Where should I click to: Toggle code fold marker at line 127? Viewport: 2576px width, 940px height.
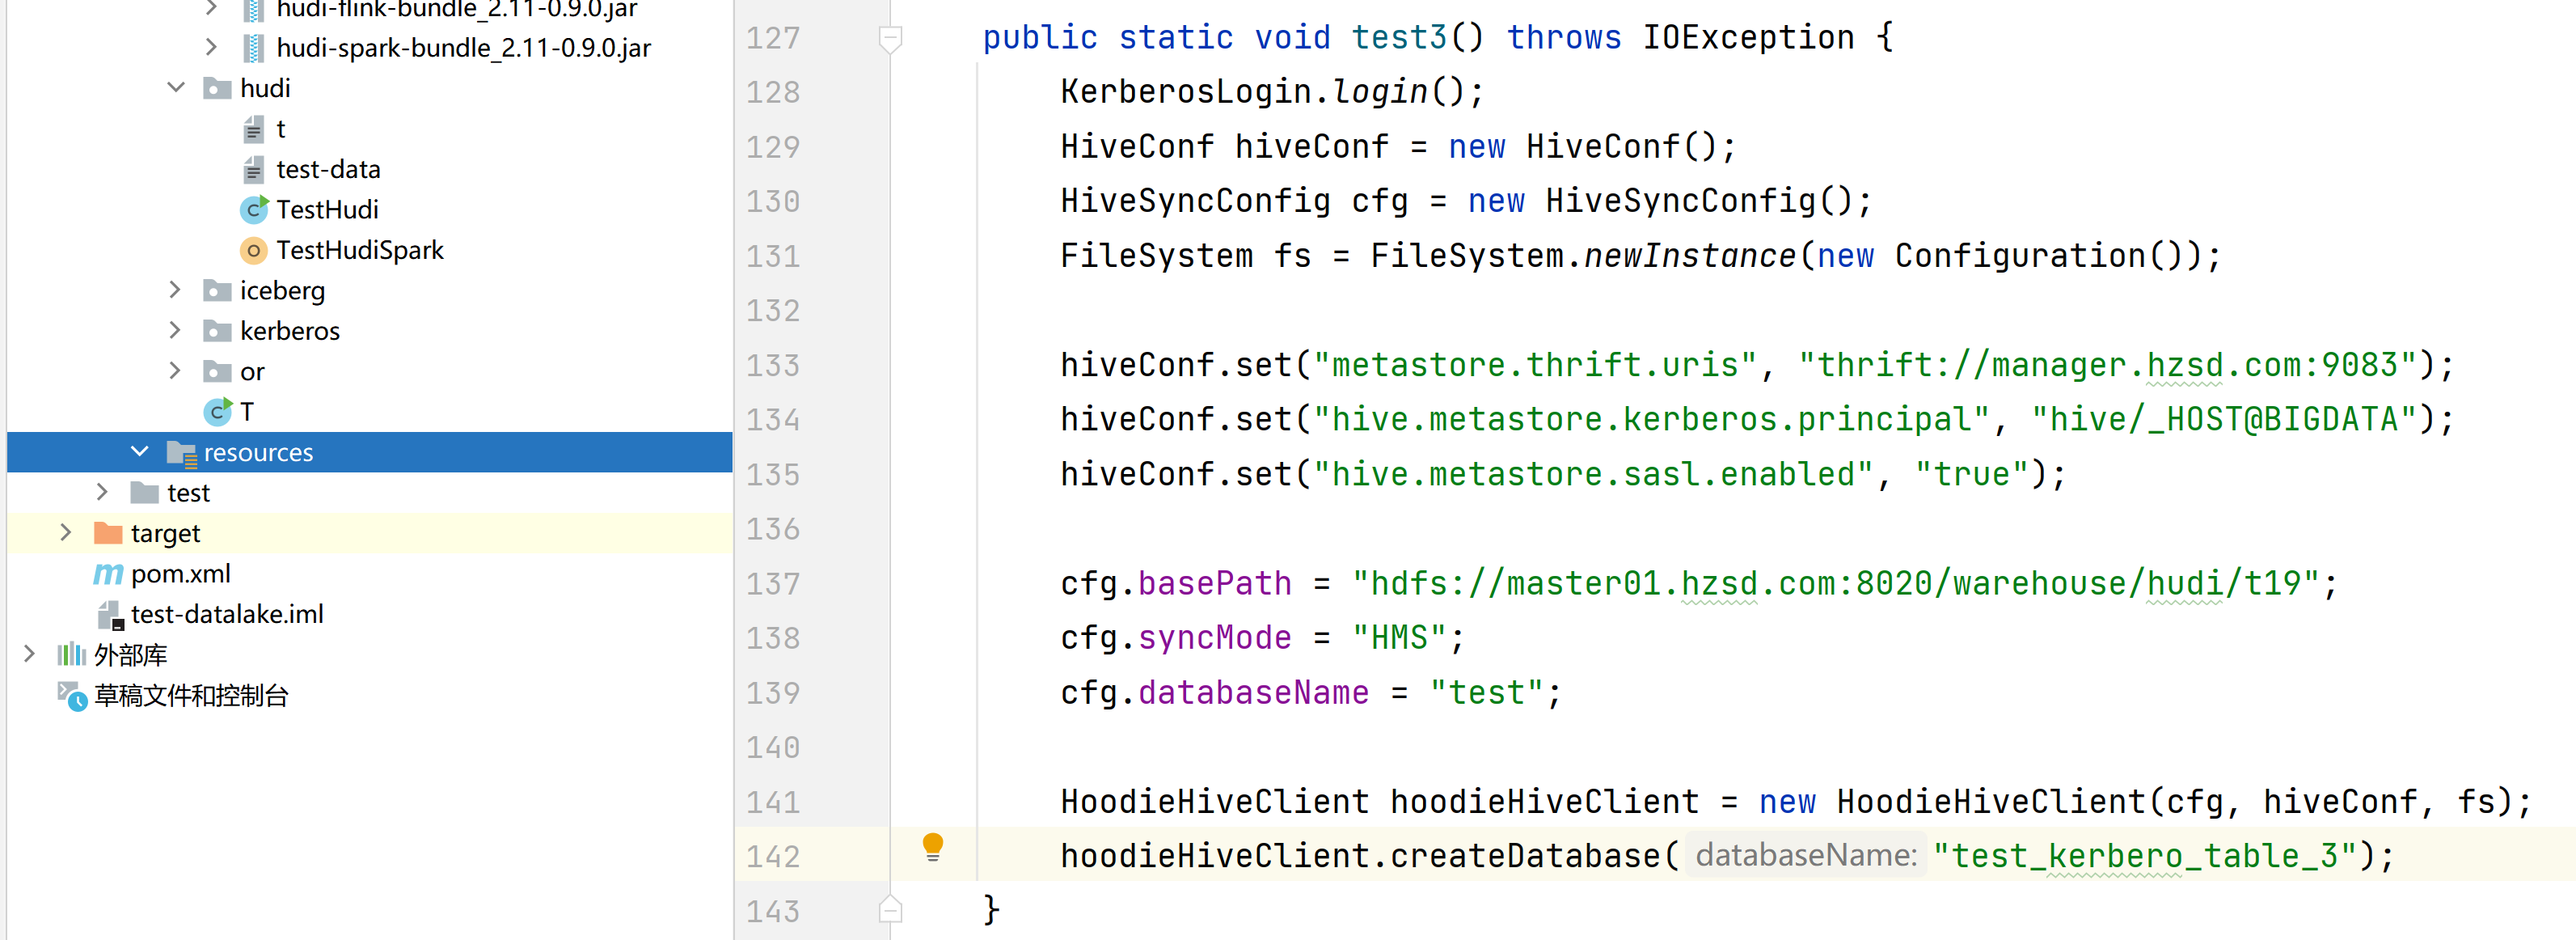[x=890, y=39]
